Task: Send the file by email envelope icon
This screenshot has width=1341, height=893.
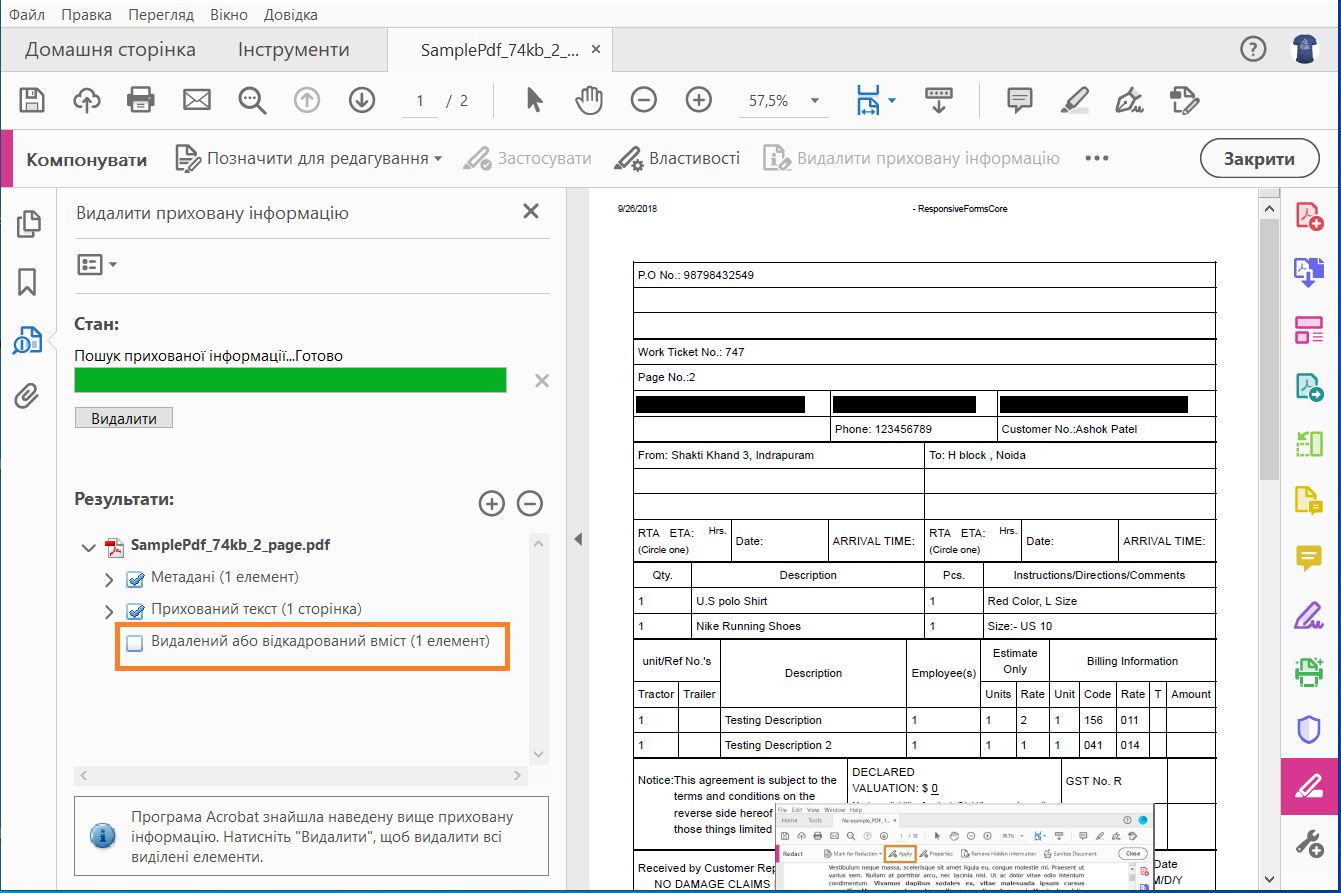Action: (197, 100)
